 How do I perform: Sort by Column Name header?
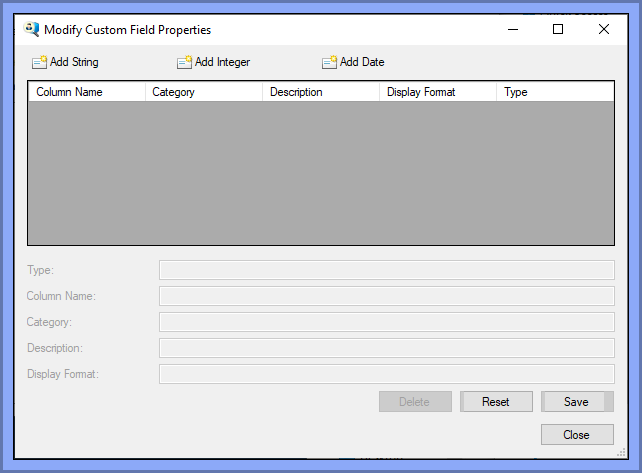[x=87, y=92]
